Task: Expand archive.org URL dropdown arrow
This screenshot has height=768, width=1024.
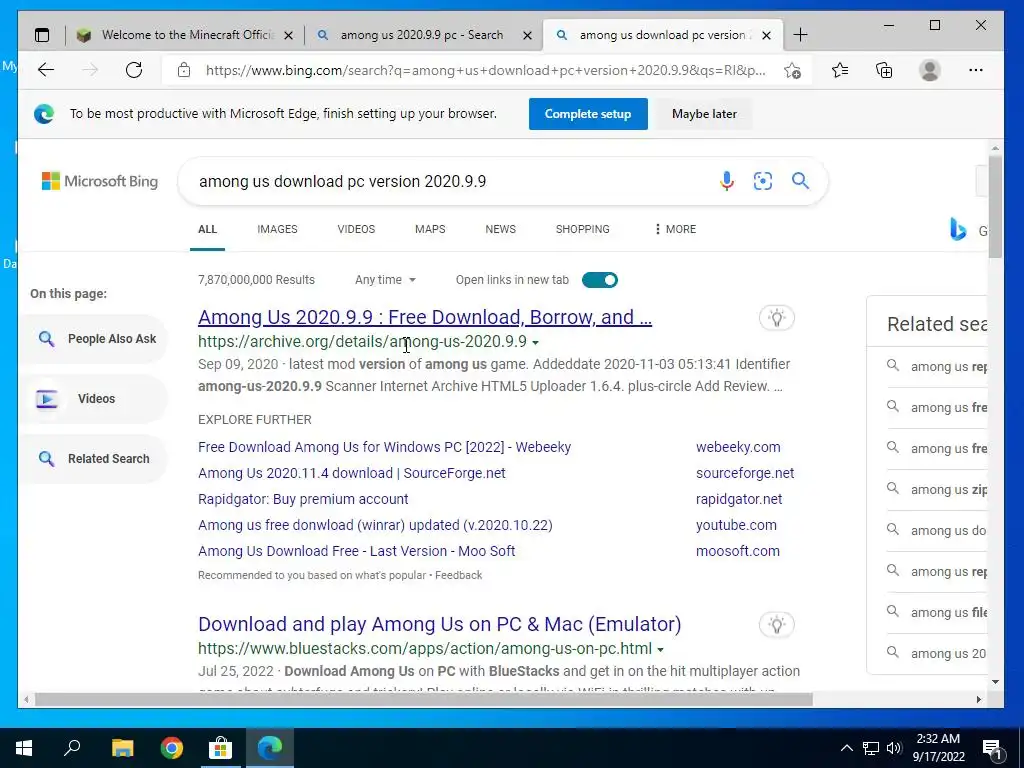Action: tap(536, 343)
